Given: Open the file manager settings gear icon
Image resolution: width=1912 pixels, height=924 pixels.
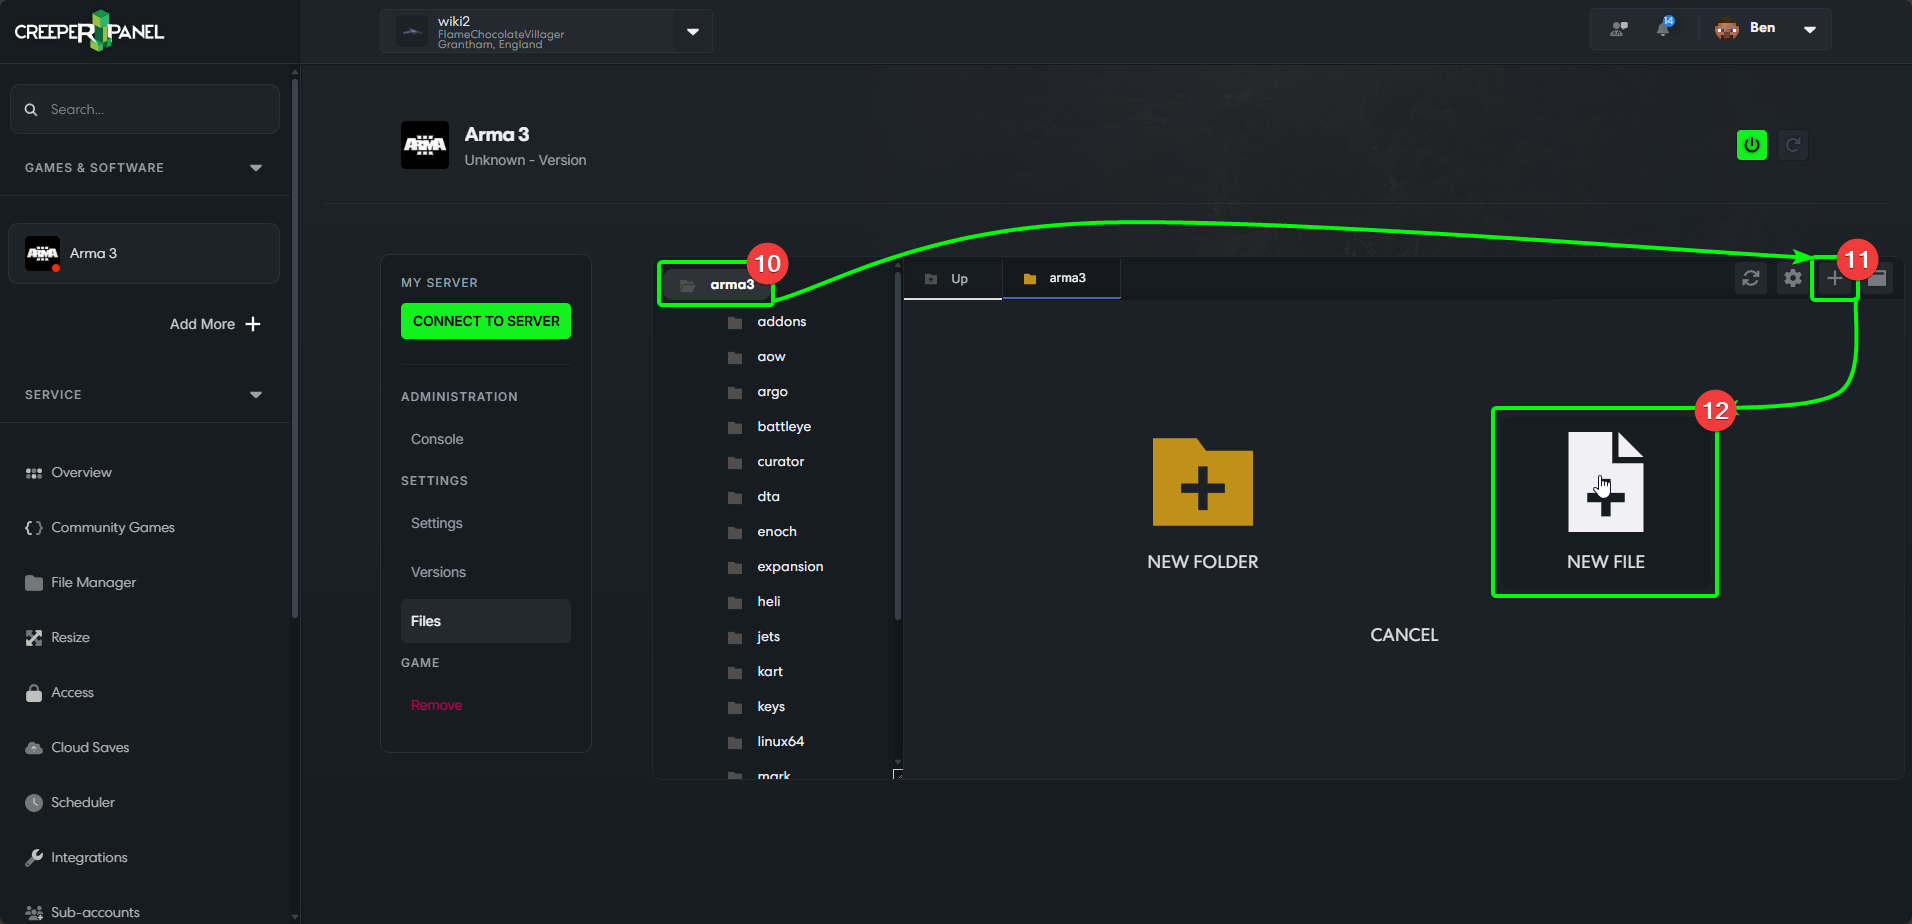Looking at the screenshot, I should point(1792,278).
